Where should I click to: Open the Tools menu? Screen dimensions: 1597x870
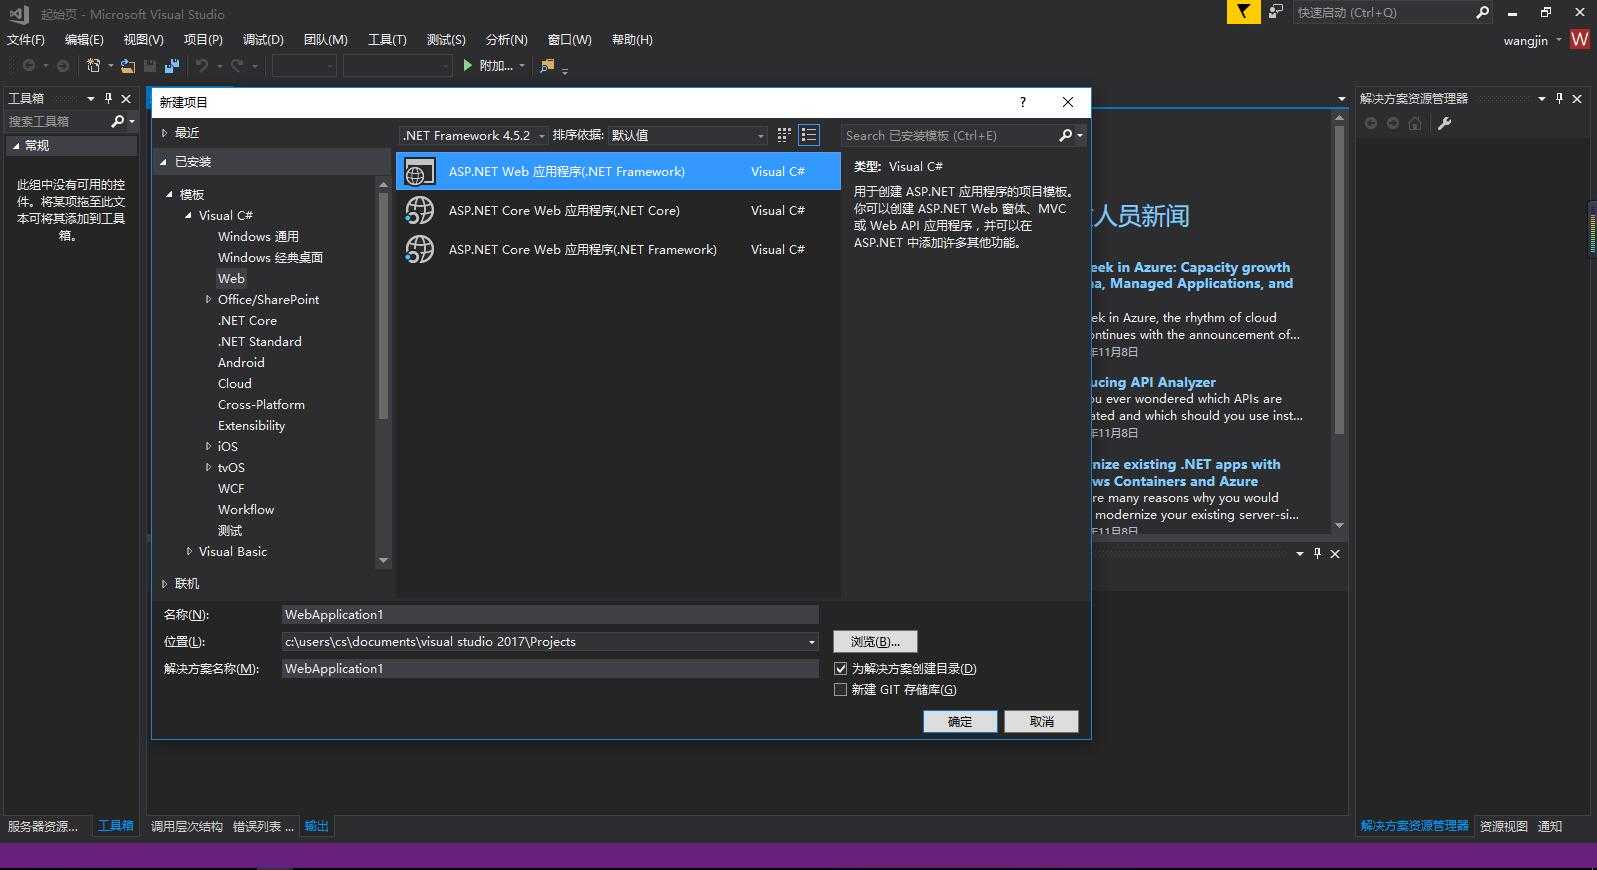point(387,39)
